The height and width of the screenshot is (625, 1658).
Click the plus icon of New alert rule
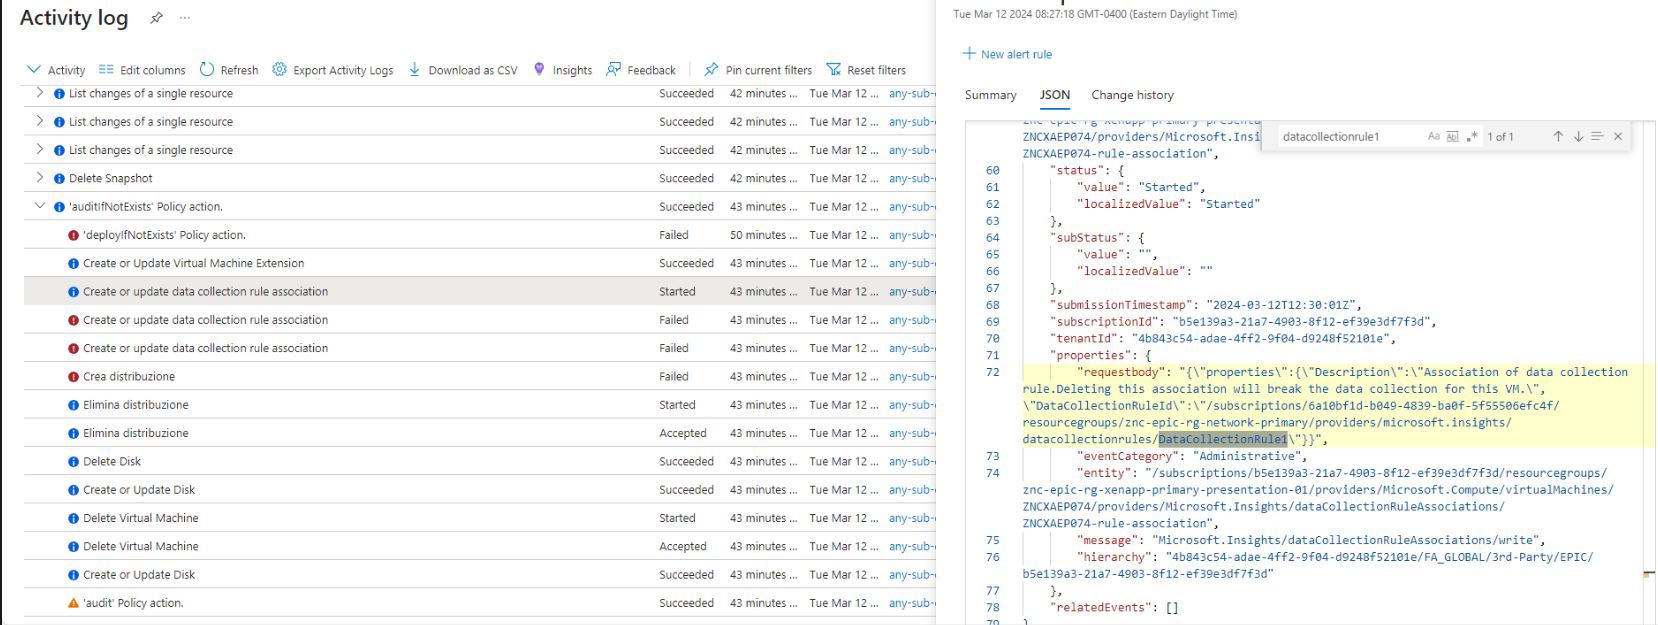[x=968, y=53]
